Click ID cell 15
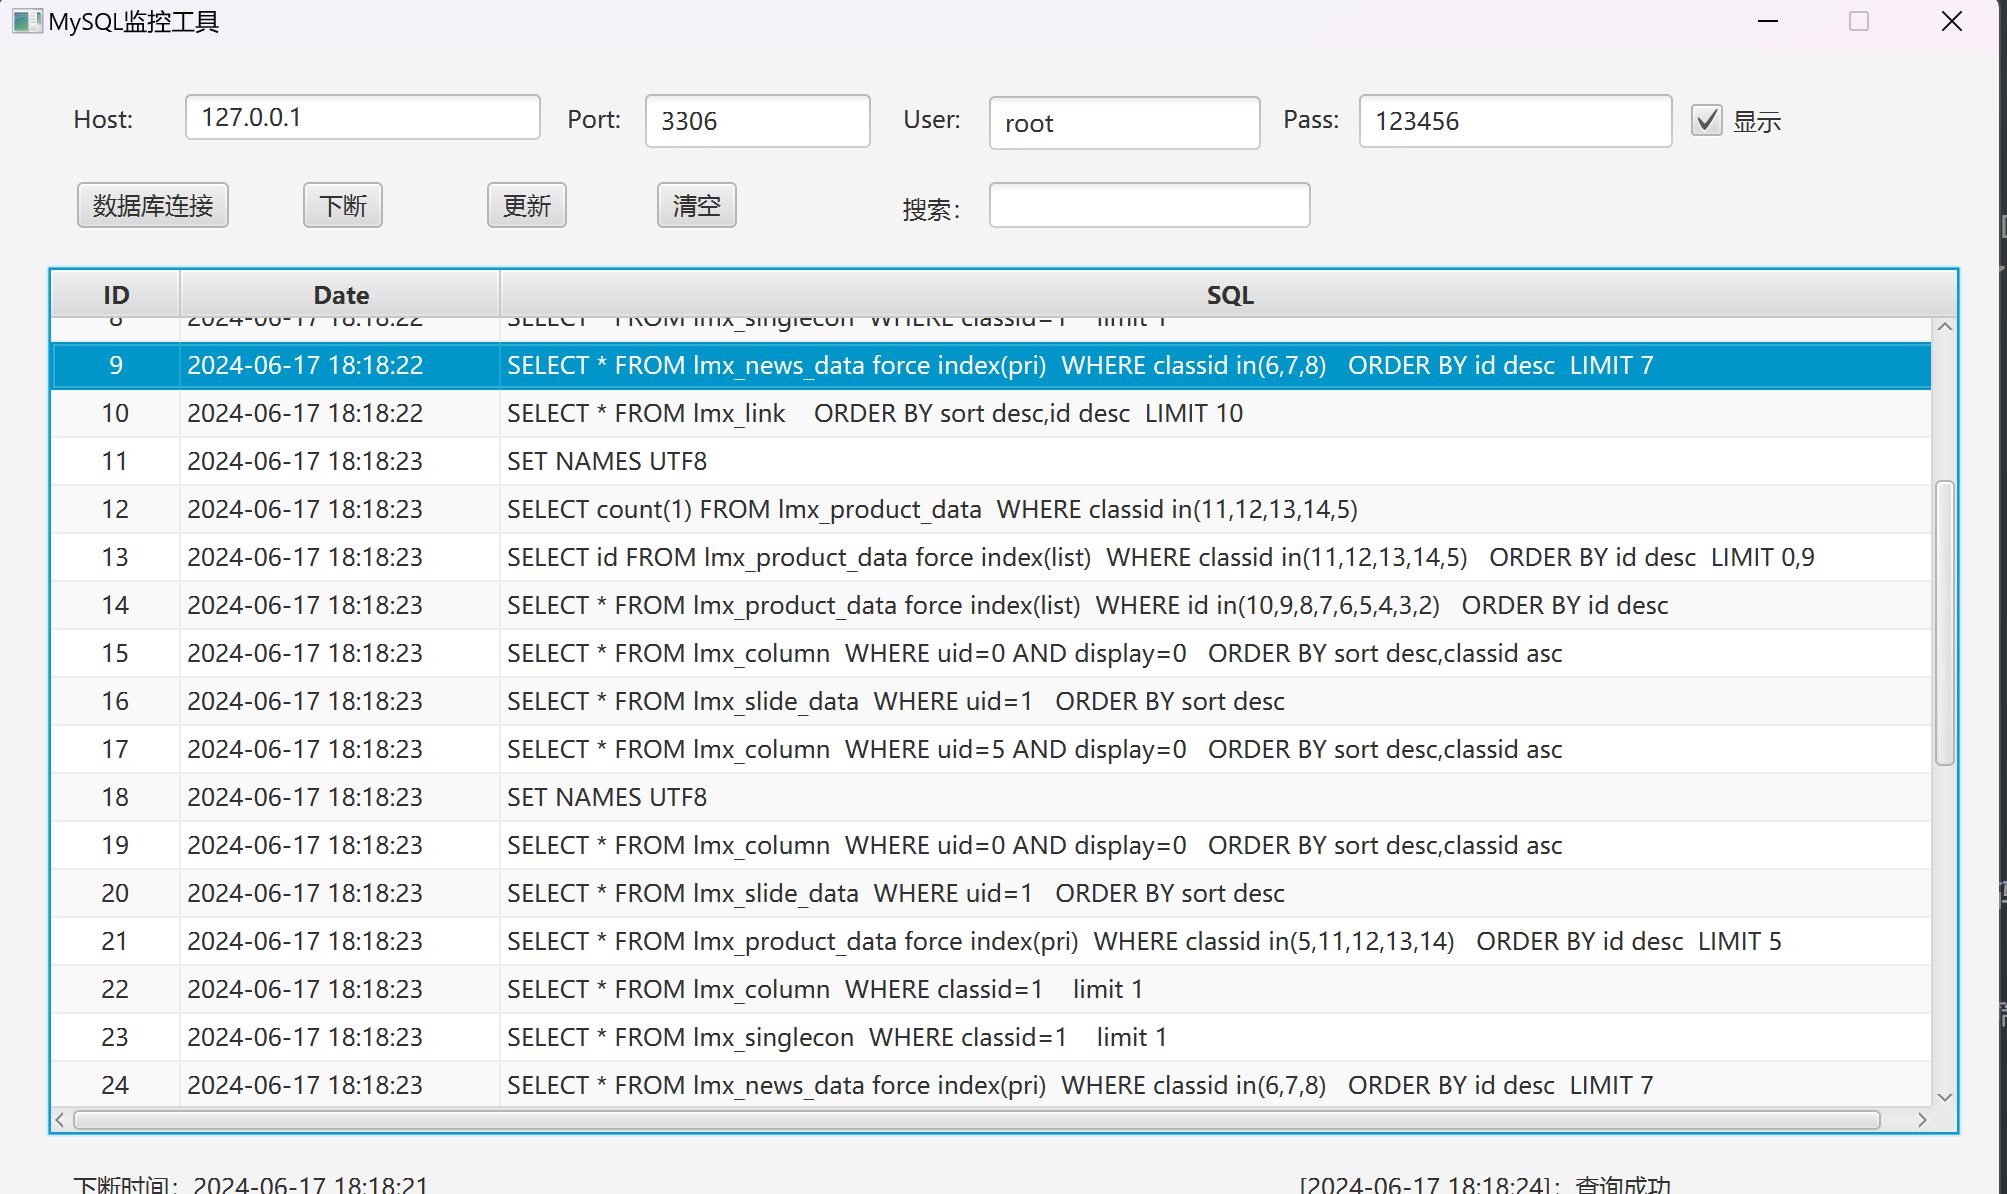Screen dimensions: 2007x1194 (x=115, y=653)
